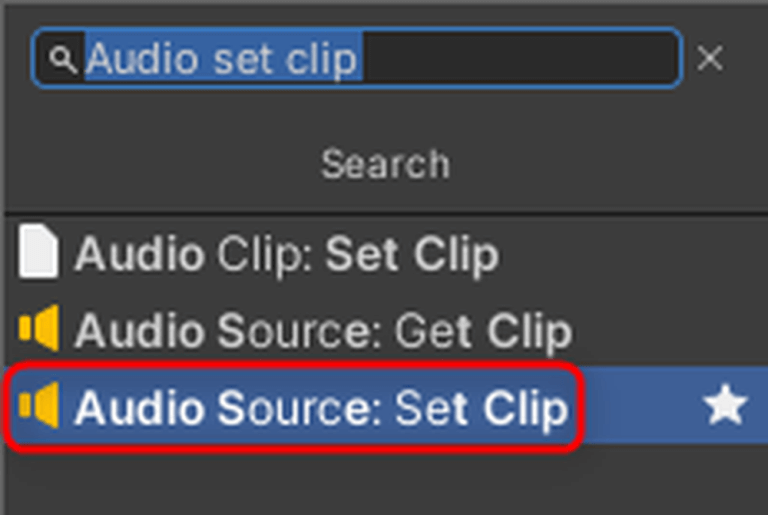Click the document icon beside Audio Clip

pos(38,253)
